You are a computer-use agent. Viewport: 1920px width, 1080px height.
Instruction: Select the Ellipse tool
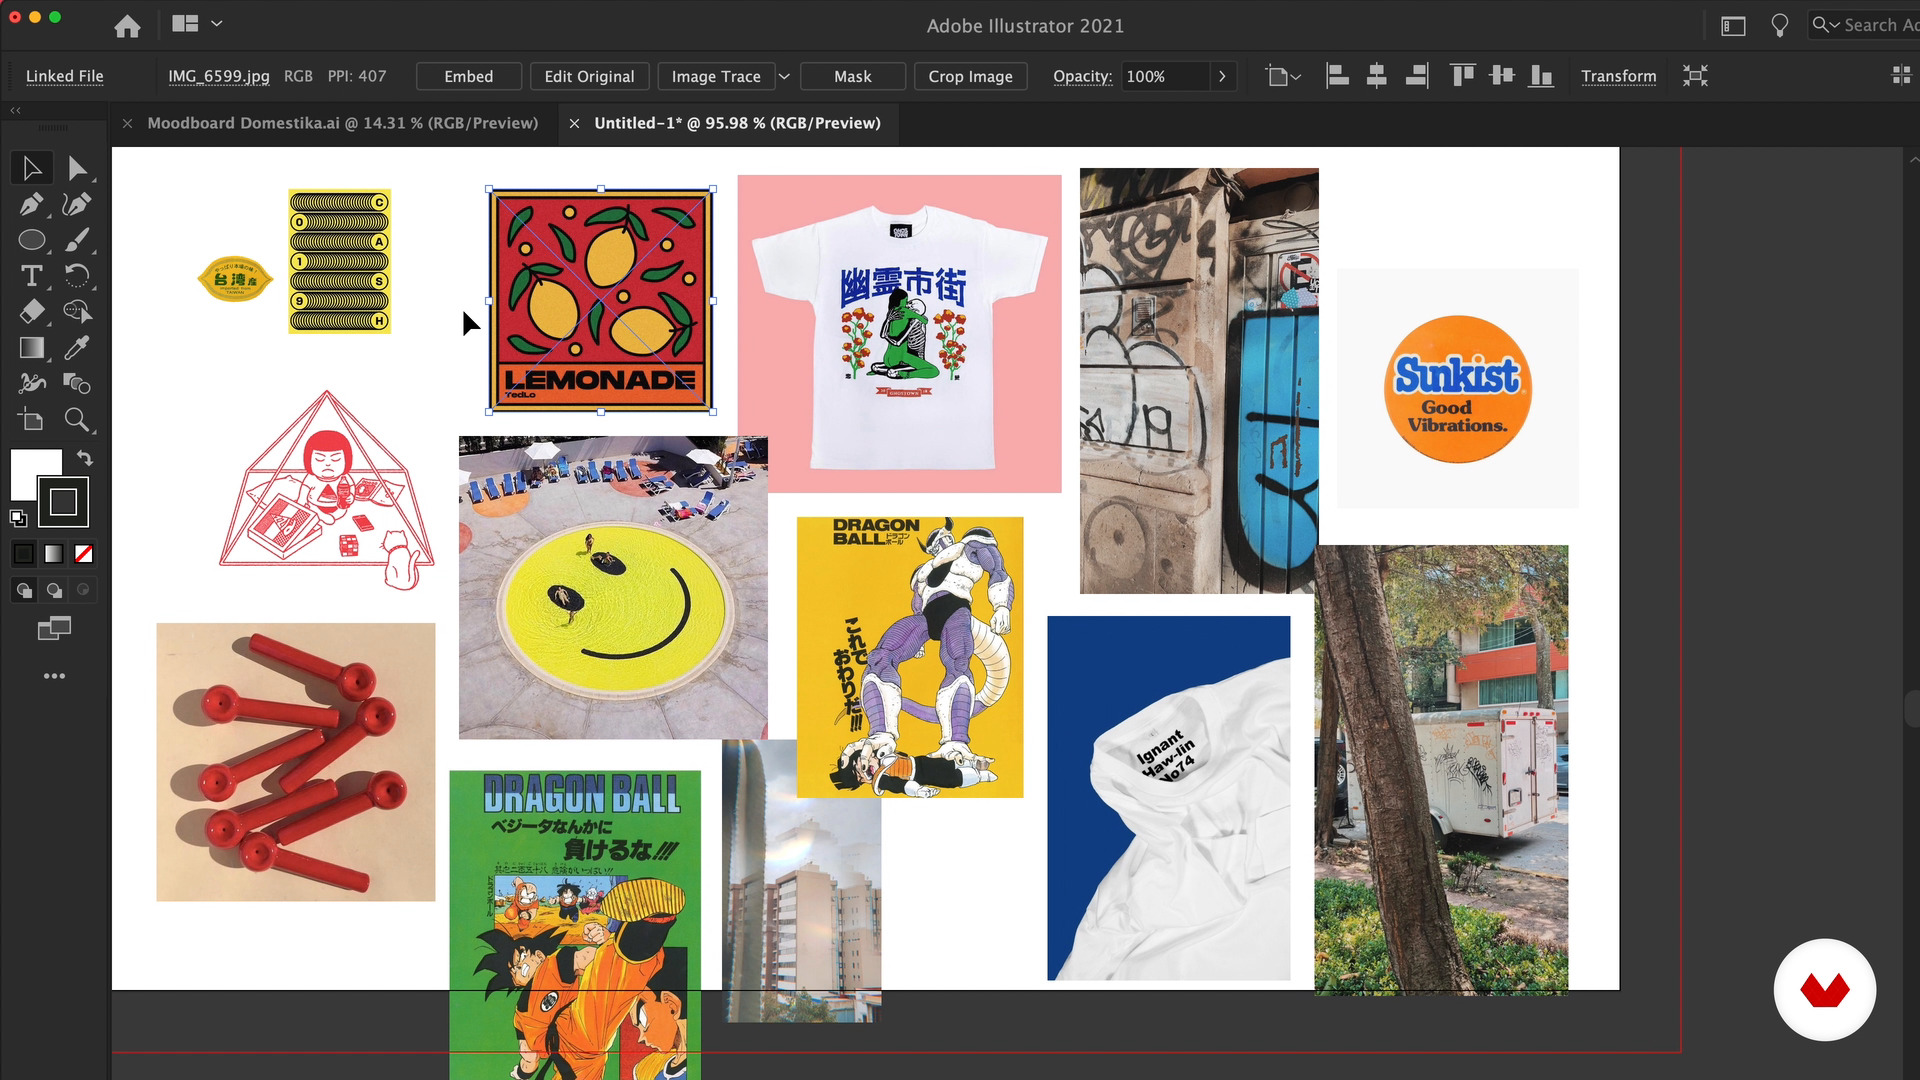click(32, 240)
